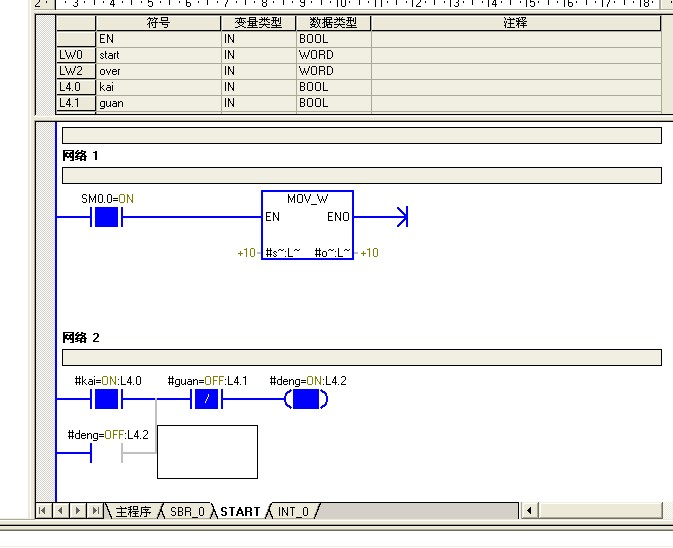Select the LW0 row header

[x=75, y=55]
